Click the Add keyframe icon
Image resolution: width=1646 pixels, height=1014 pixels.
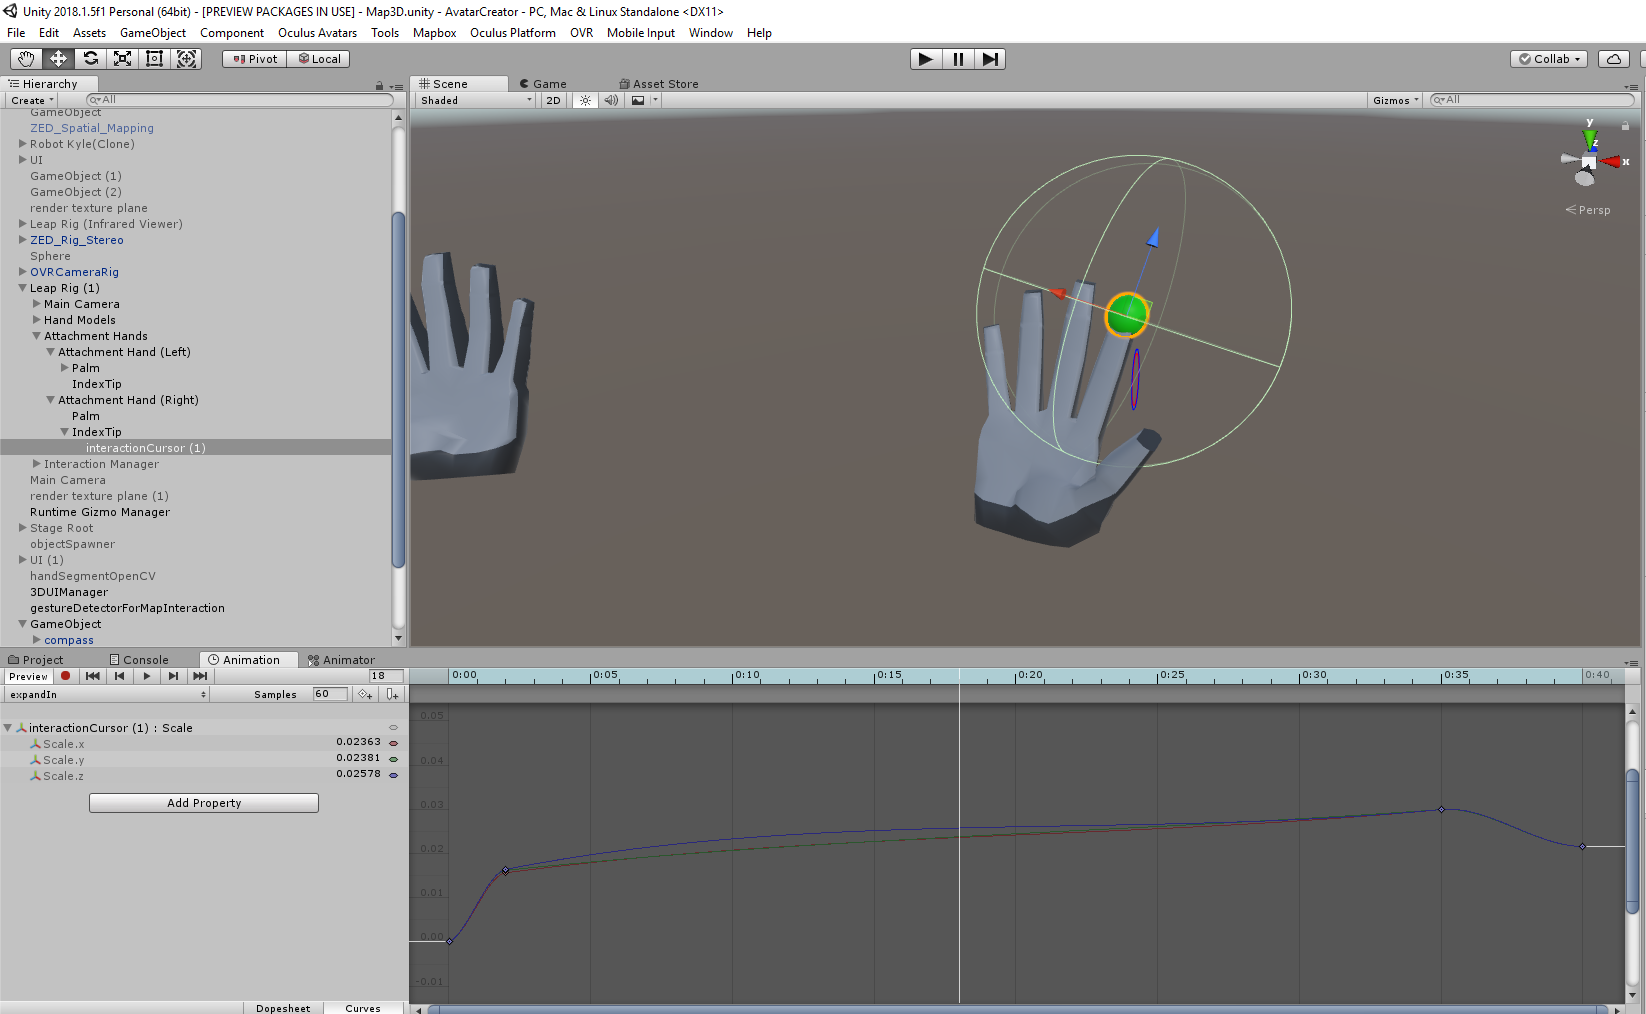(x=366, y=694)
